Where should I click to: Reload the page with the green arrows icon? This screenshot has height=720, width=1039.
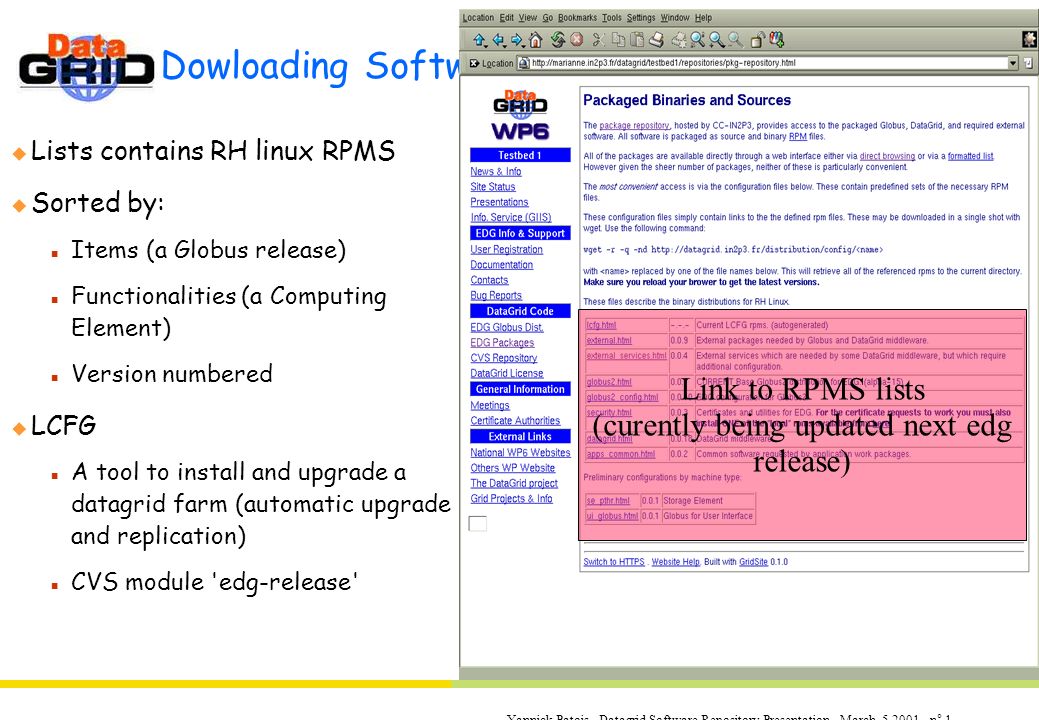point(558,40)
